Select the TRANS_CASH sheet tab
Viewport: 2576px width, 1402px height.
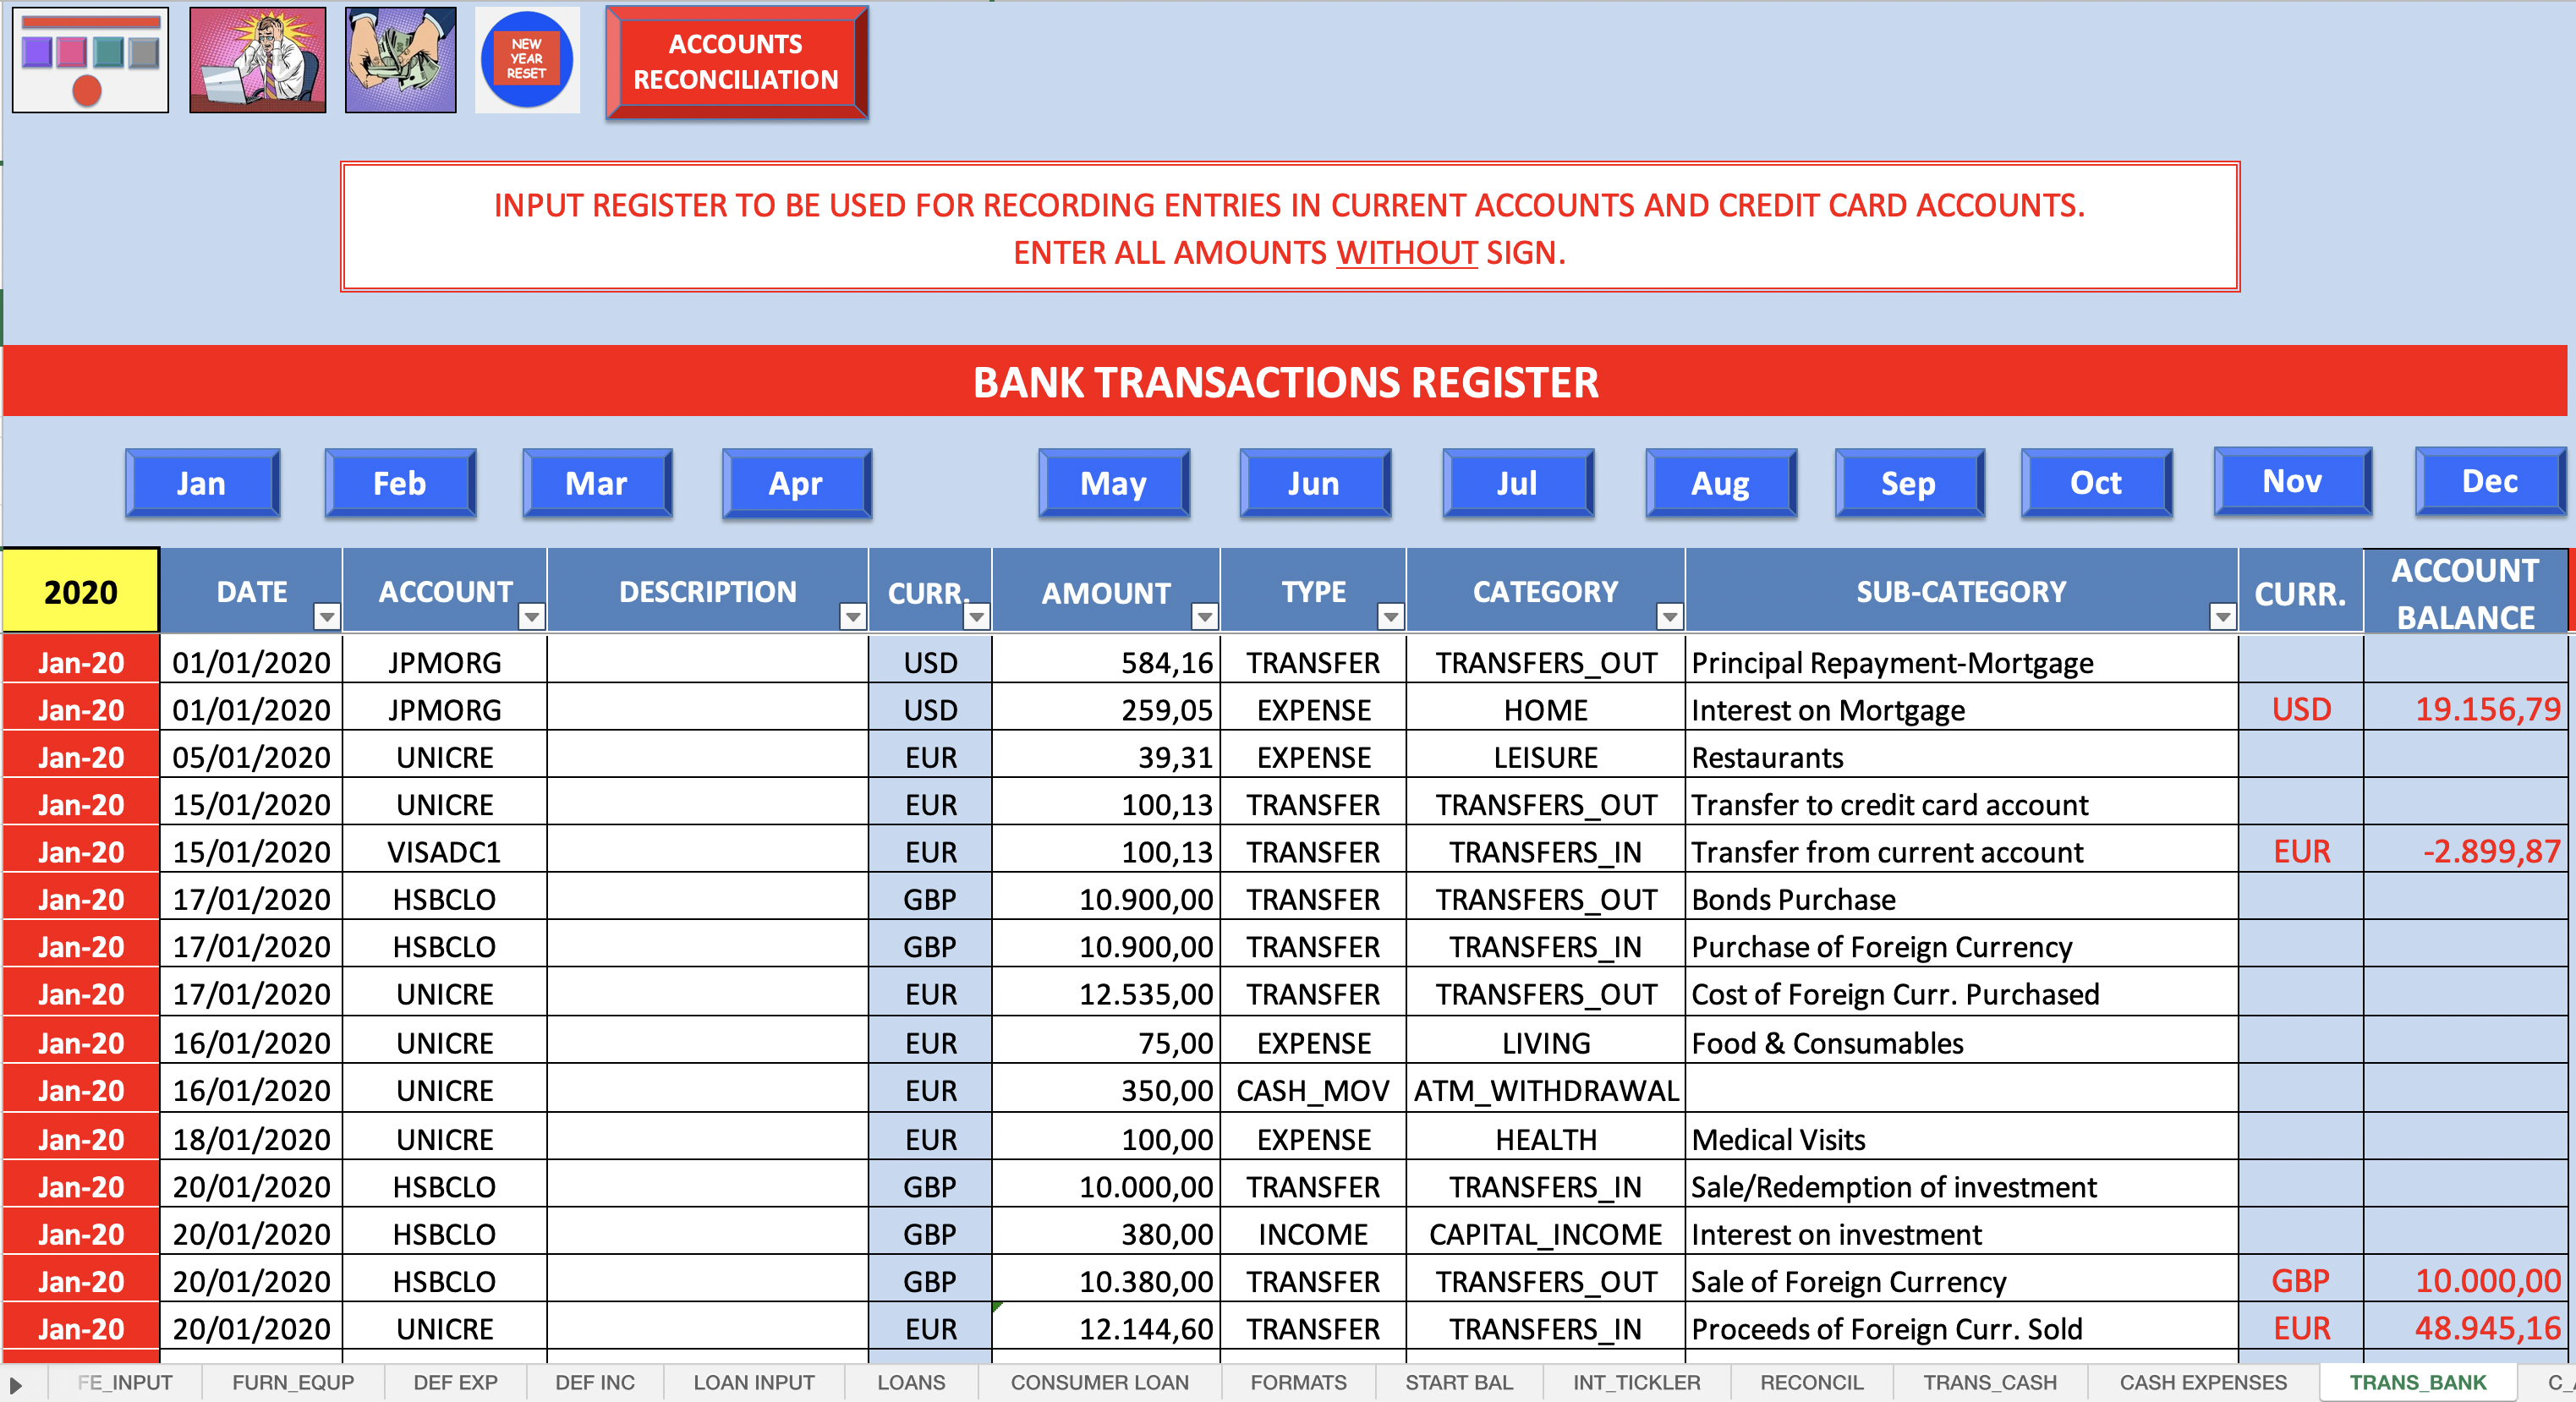click(x=1990, y=1382)
